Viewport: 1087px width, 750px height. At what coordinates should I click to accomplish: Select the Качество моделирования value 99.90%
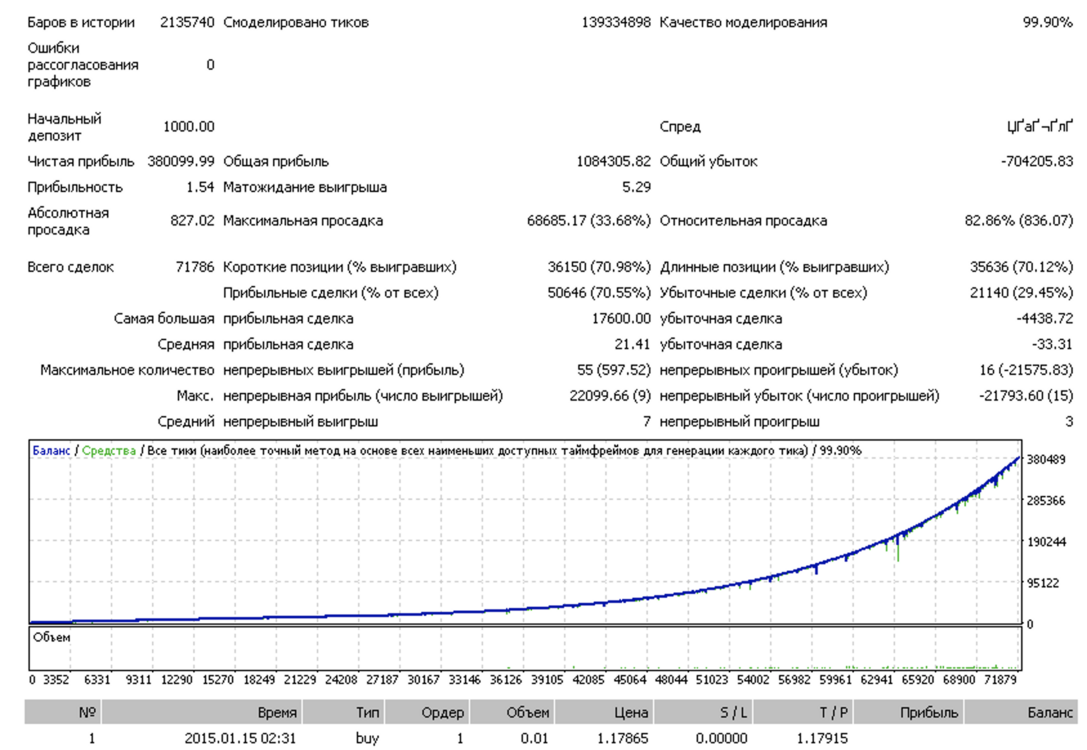1047,22
